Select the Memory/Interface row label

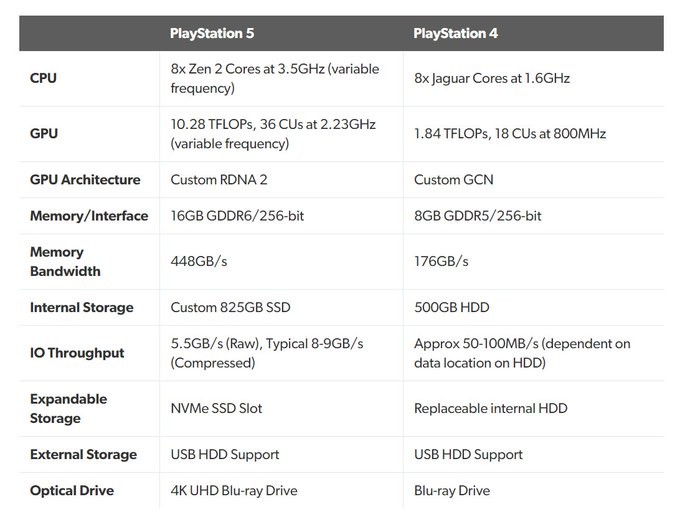click(89, 216)
